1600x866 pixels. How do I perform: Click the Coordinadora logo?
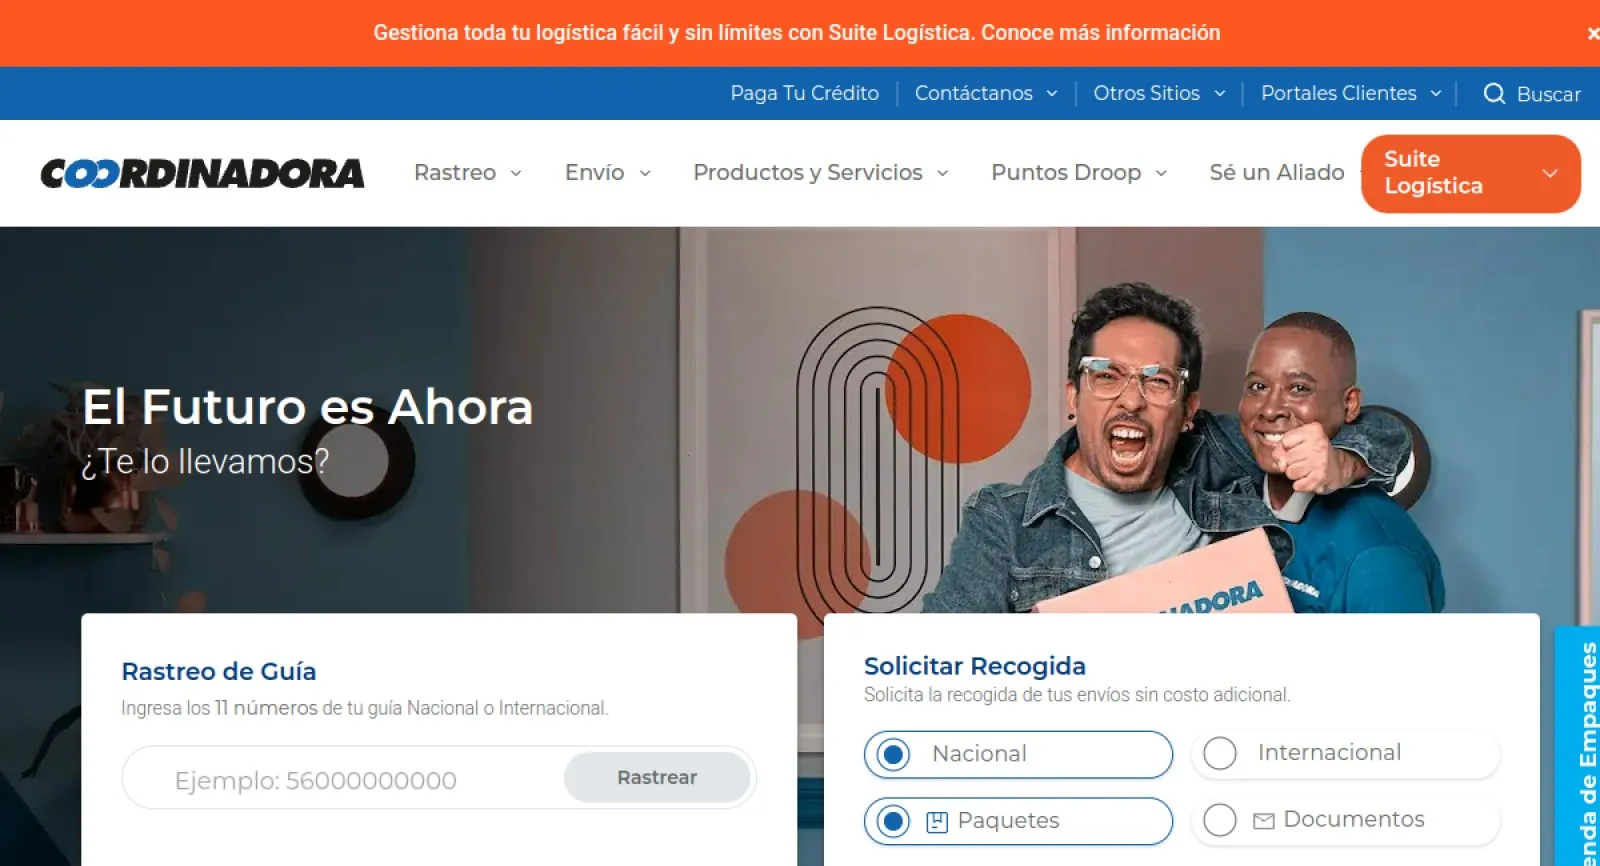pos(202,173)
